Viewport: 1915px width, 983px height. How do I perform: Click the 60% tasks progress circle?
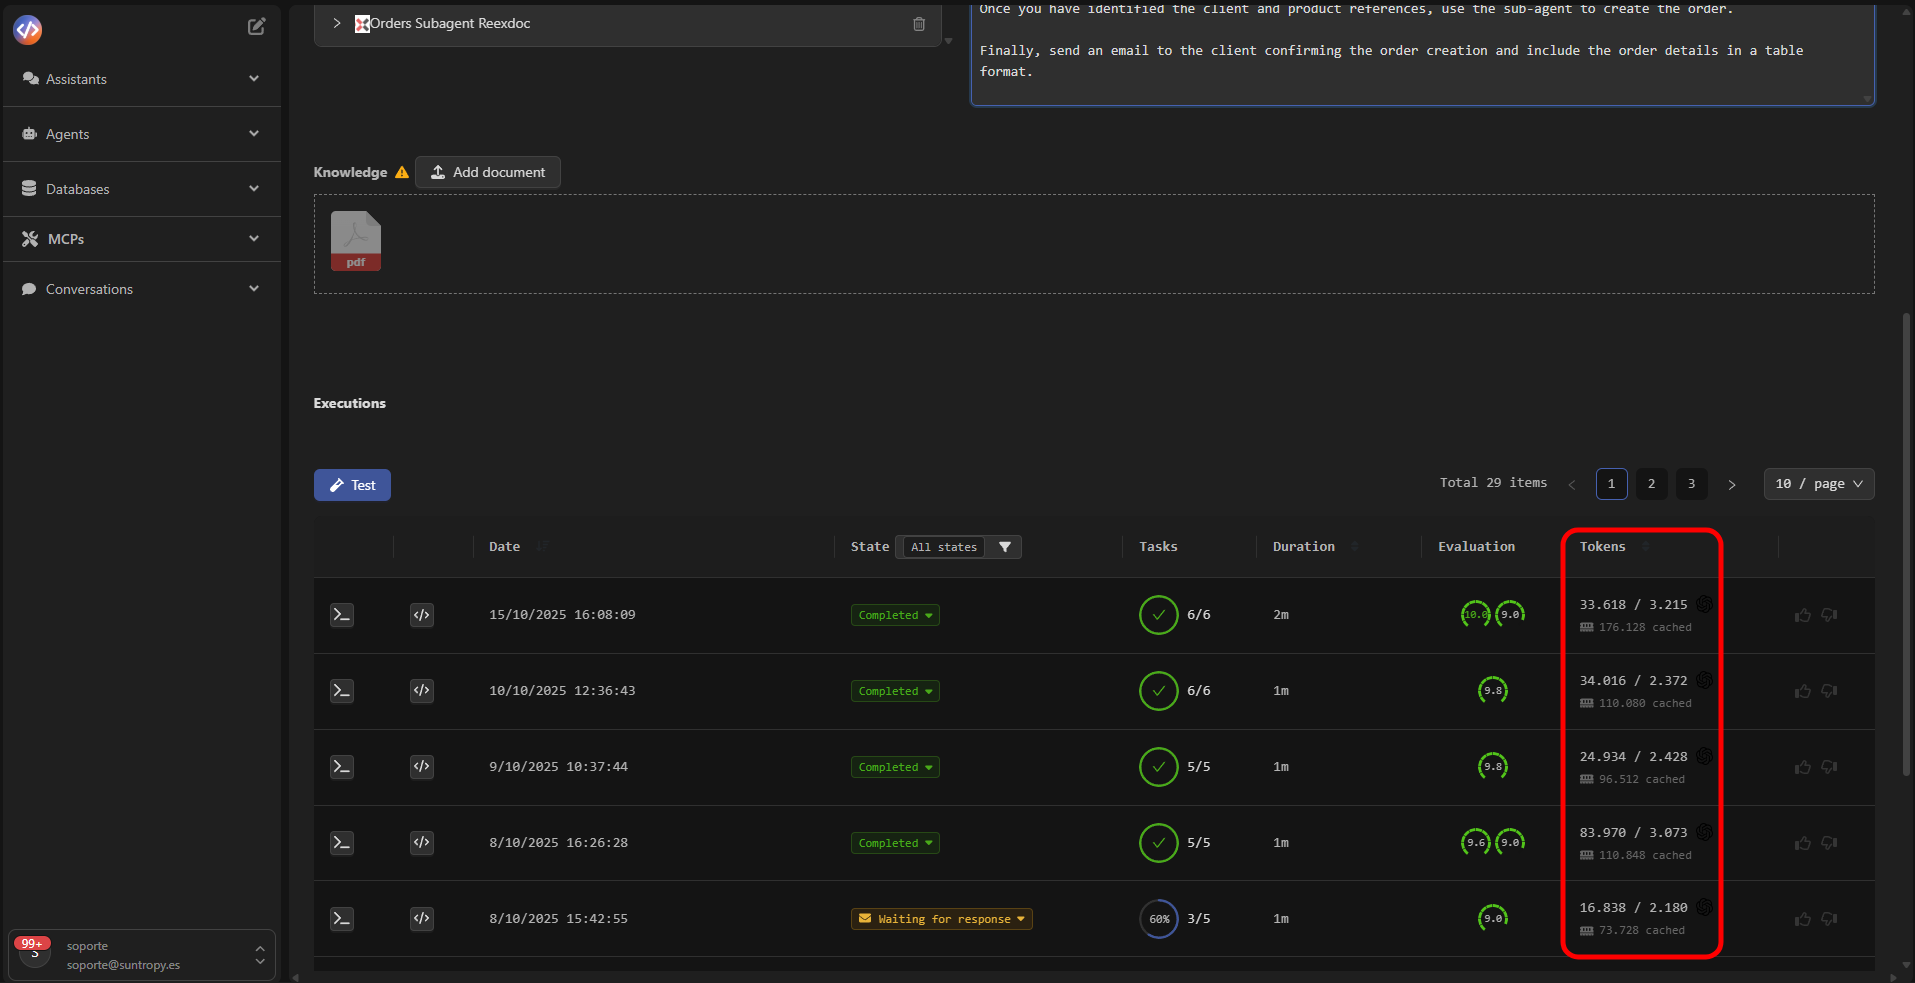click(x=1159, y=919)
